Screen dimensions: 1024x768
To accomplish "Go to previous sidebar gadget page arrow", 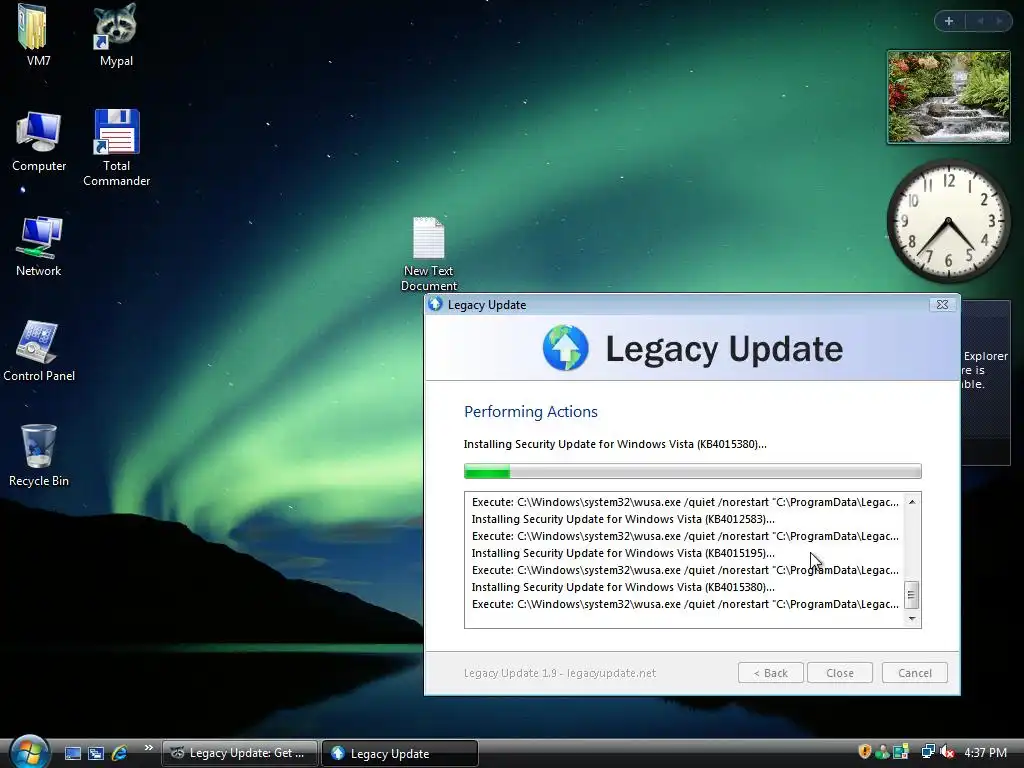I will click(980, 21).
